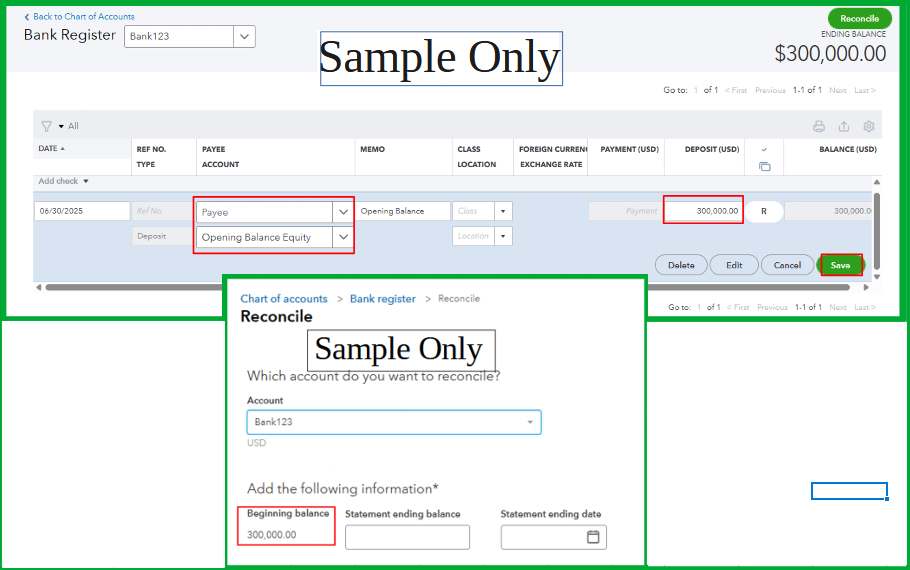Click the BALANCE (USD) column header
Viewport: 910px width, 570px height.
pos(848,150)
